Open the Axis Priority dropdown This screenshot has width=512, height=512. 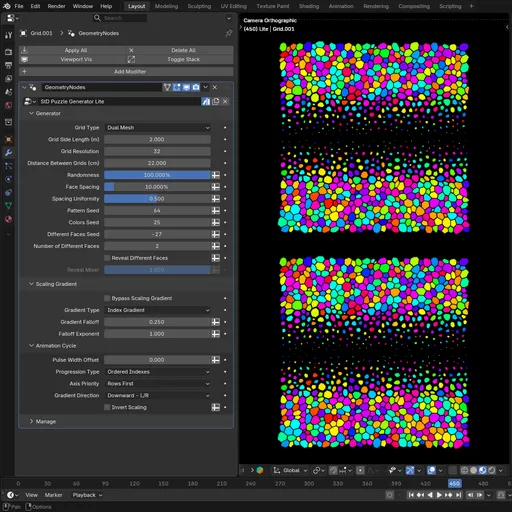pyautogui.click(x=157, y=384)
